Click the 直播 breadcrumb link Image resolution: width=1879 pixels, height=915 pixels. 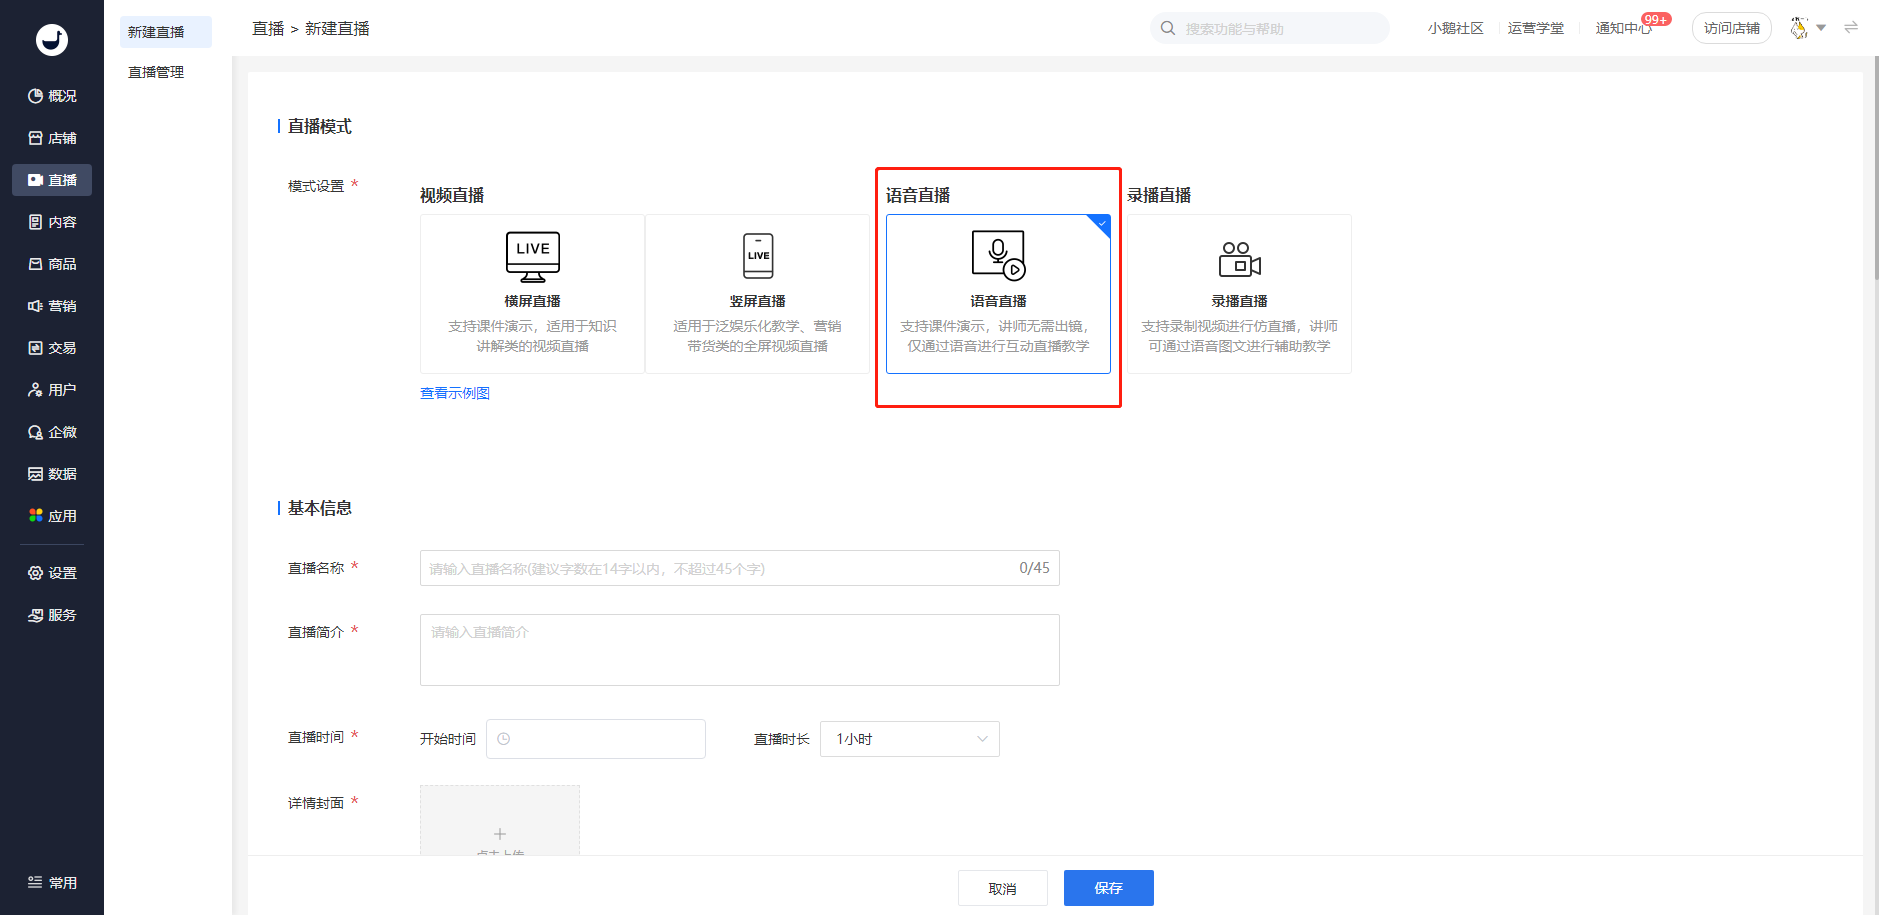[268, 29]
